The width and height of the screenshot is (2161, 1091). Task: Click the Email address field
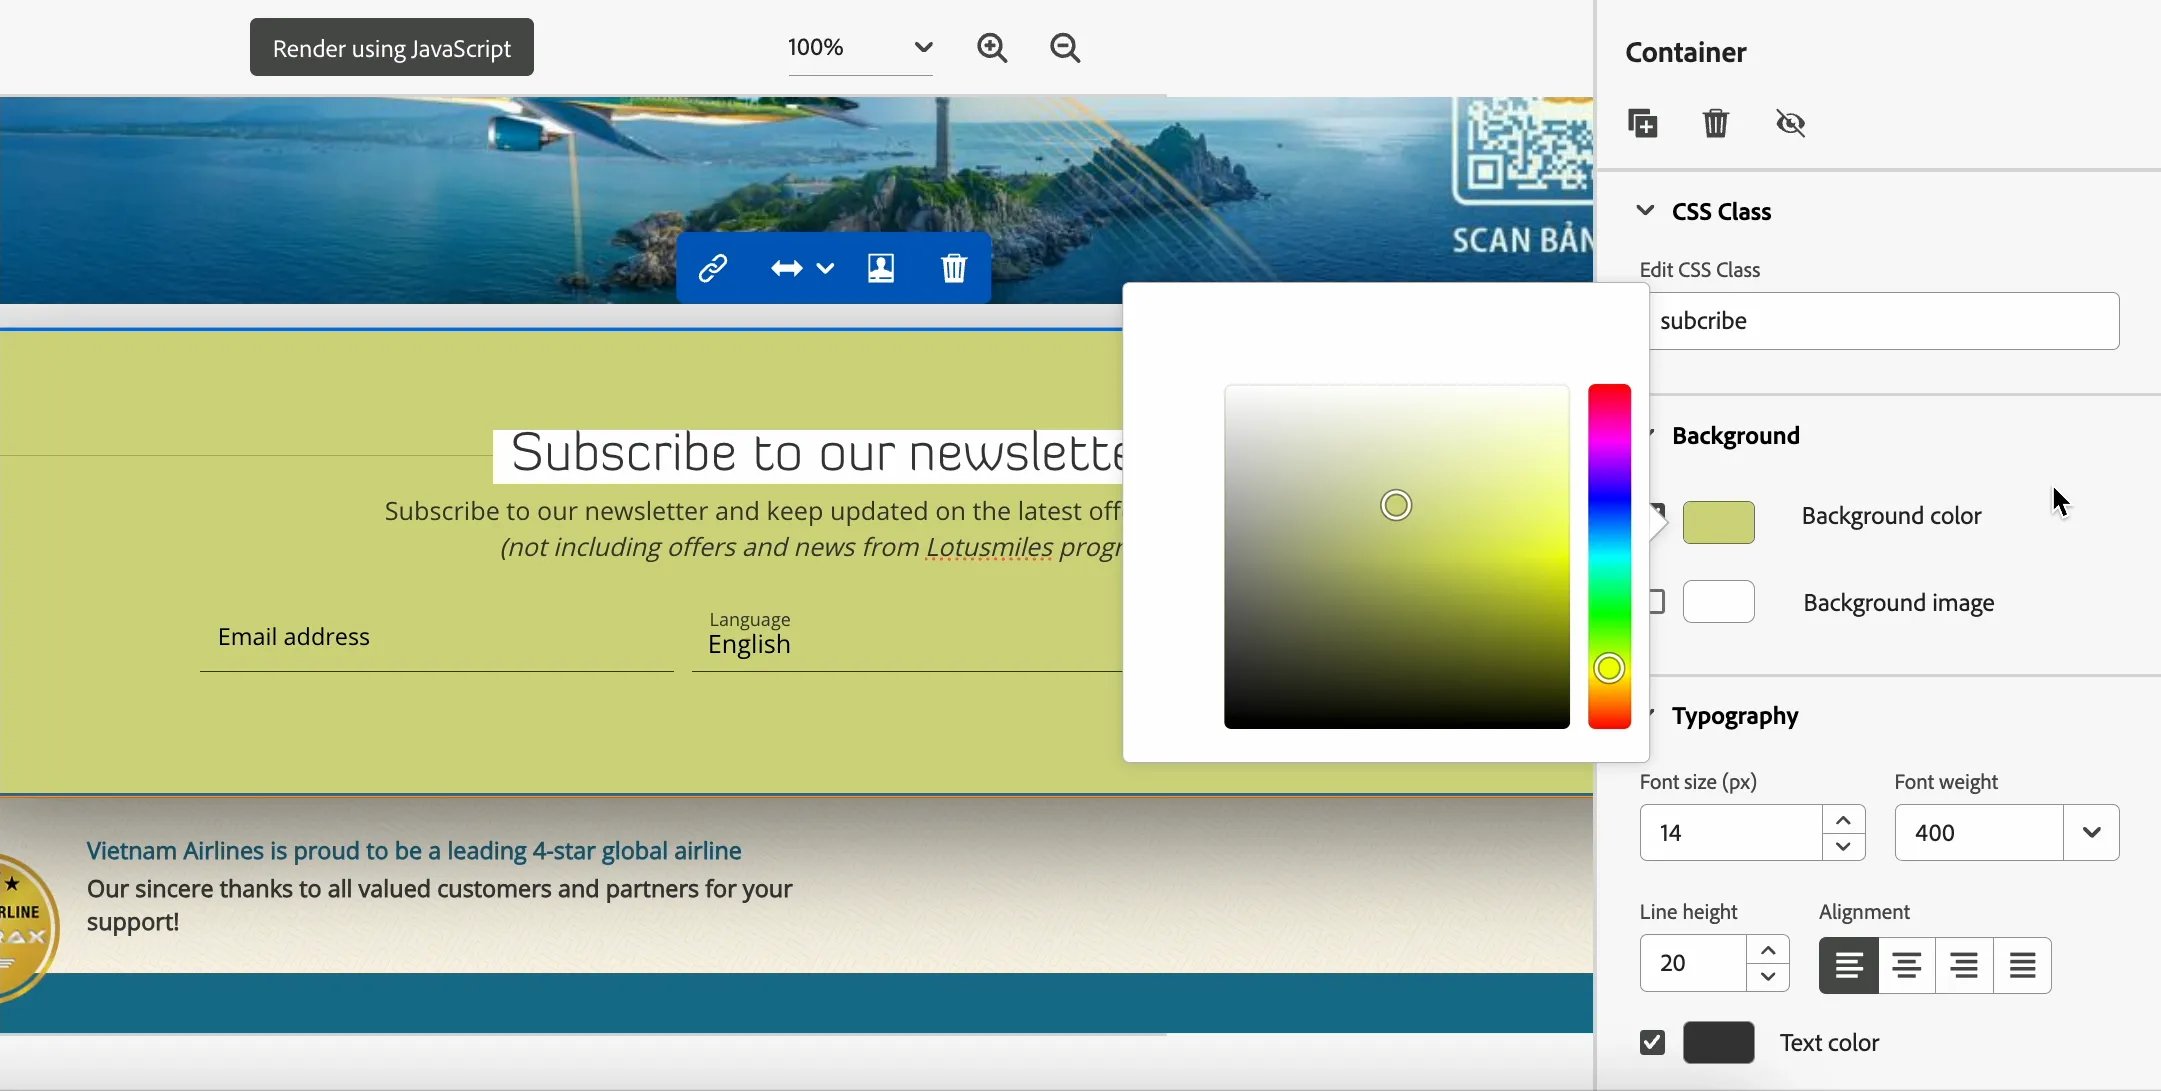pos(436,637)
